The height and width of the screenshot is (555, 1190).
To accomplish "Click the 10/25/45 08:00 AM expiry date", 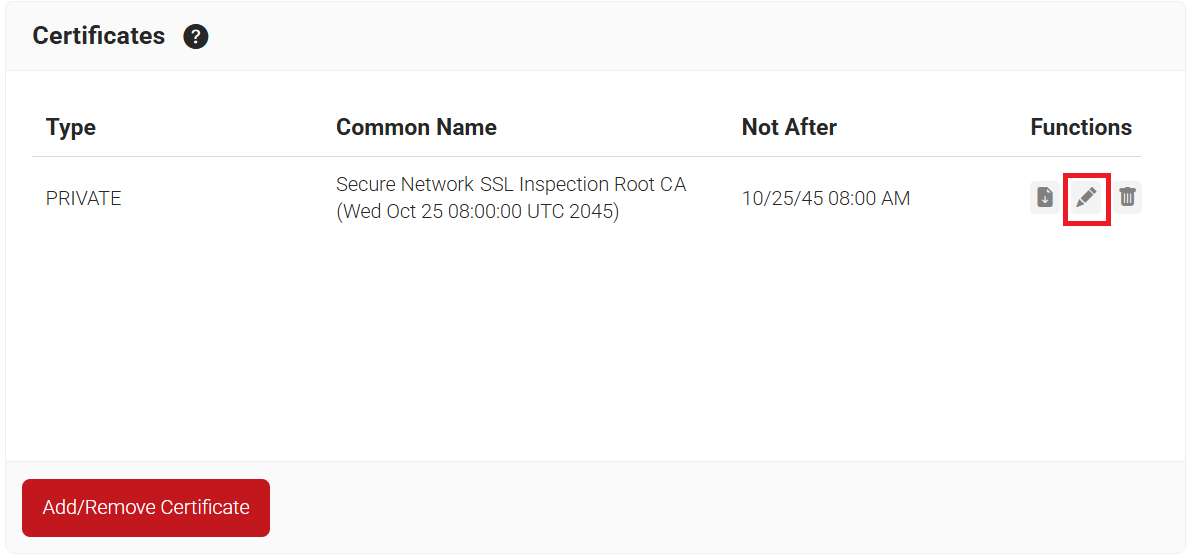I will (x=826, y=198).
